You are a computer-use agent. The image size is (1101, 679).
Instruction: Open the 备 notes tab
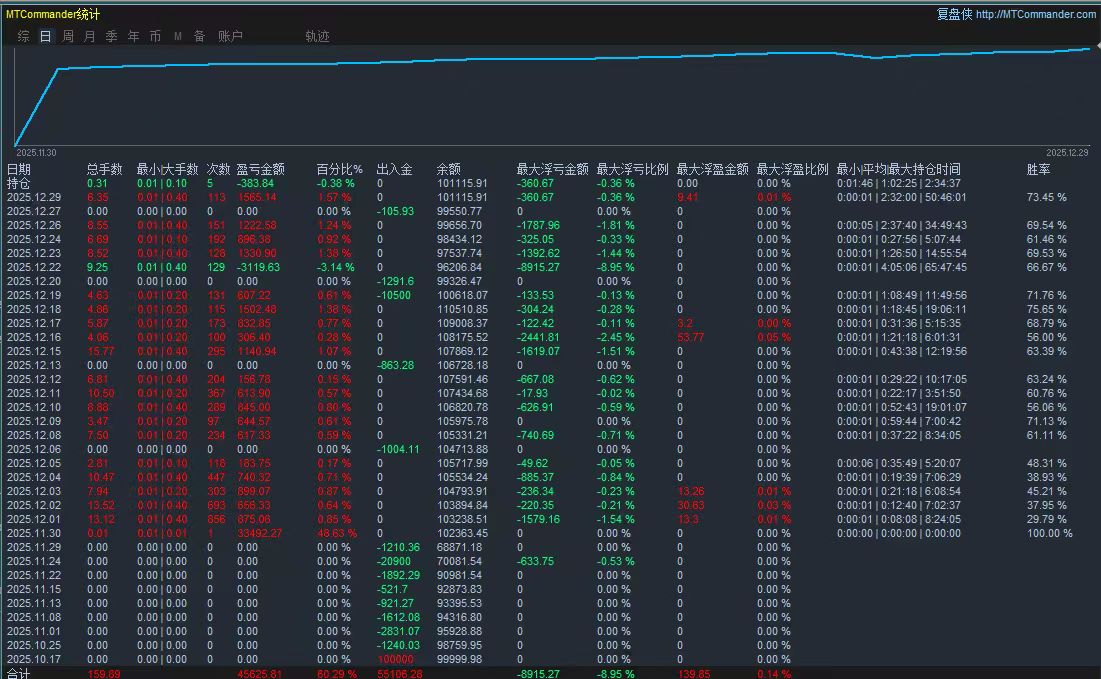click(x=199, y=36)
